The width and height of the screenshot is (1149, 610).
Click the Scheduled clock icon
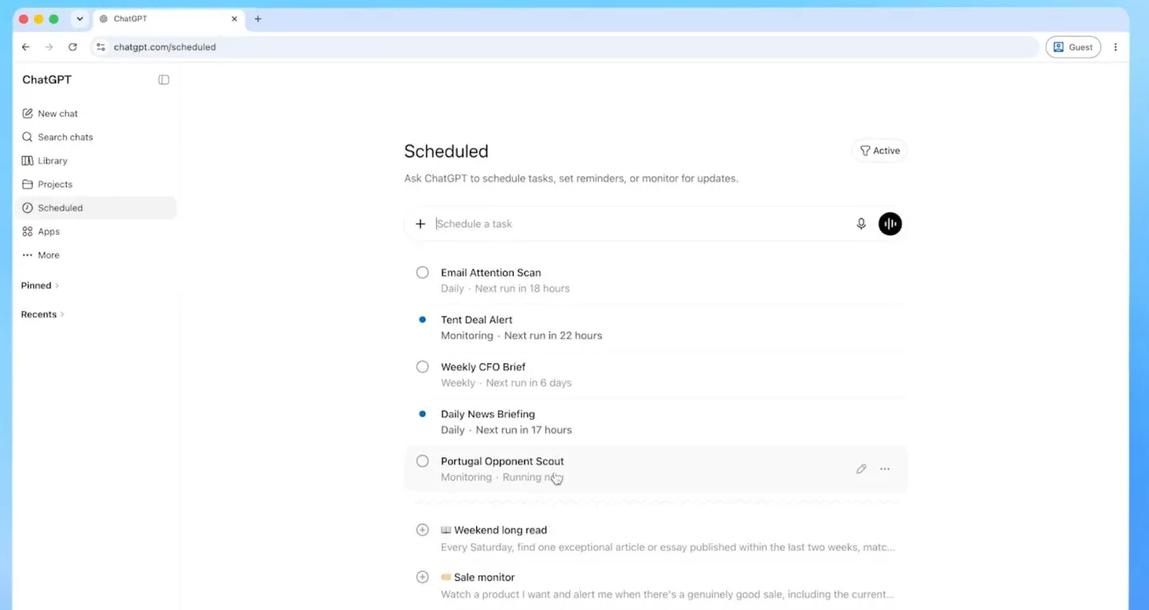tap(27, 207)
